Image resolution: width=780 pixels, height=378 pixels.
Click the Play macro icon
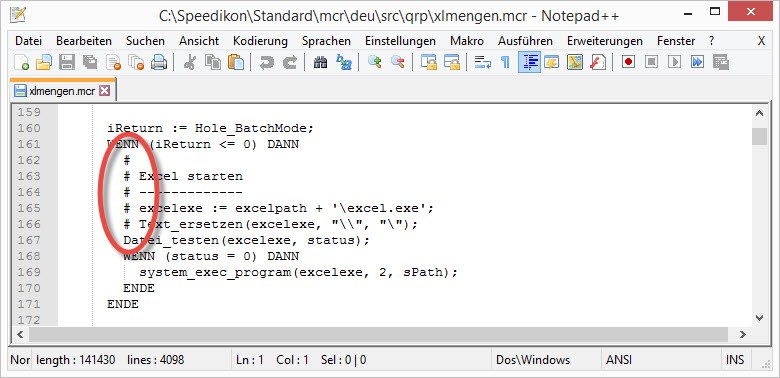(674, 62)
